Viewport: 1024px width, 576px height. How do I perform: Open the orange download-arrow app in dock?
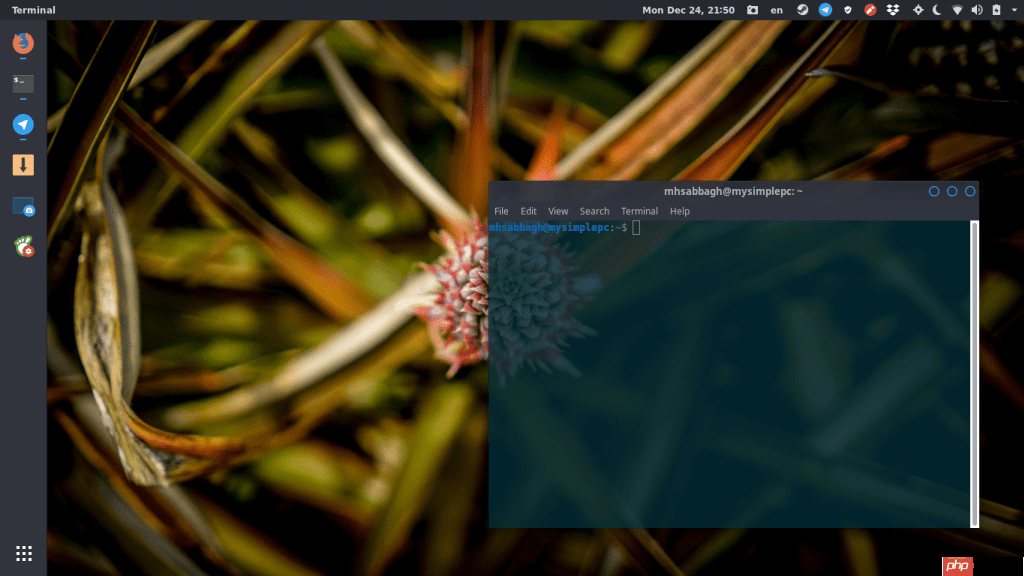coord(23,165)
